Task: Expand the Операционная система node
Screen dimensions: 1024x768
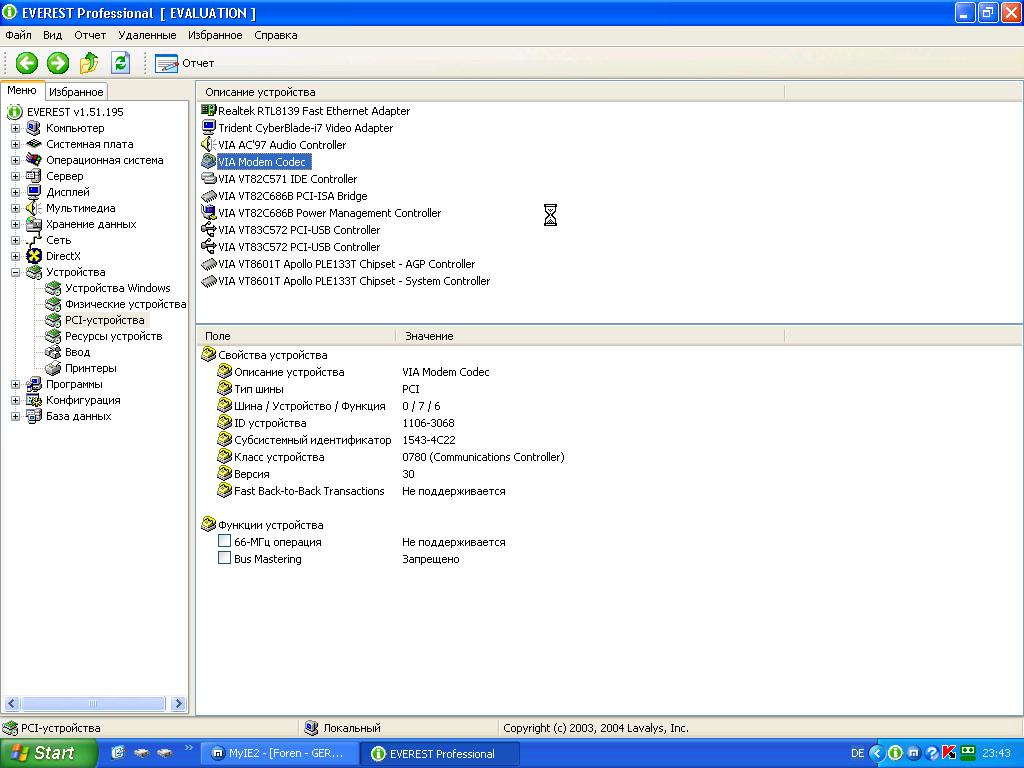Action: point(15,160)
